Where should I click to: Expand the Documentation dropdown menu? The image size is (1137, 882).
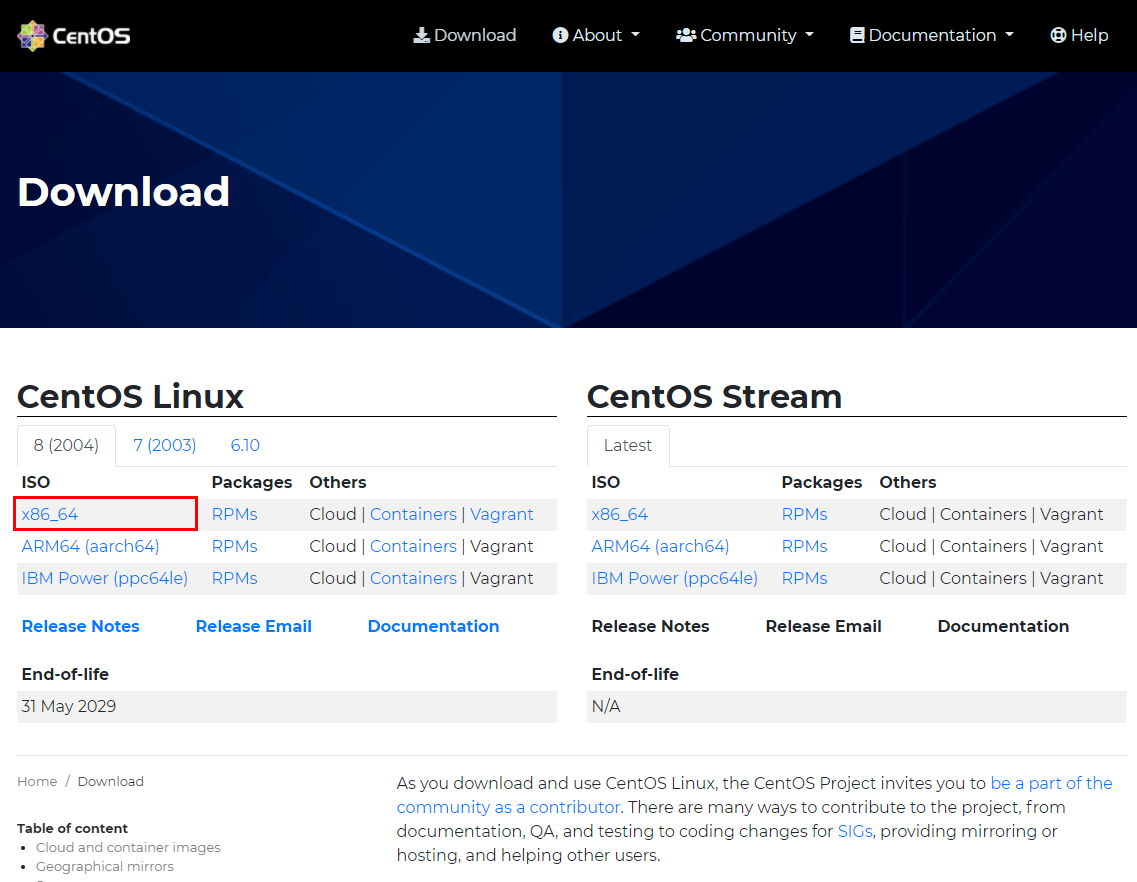click(x=932, y=36)
